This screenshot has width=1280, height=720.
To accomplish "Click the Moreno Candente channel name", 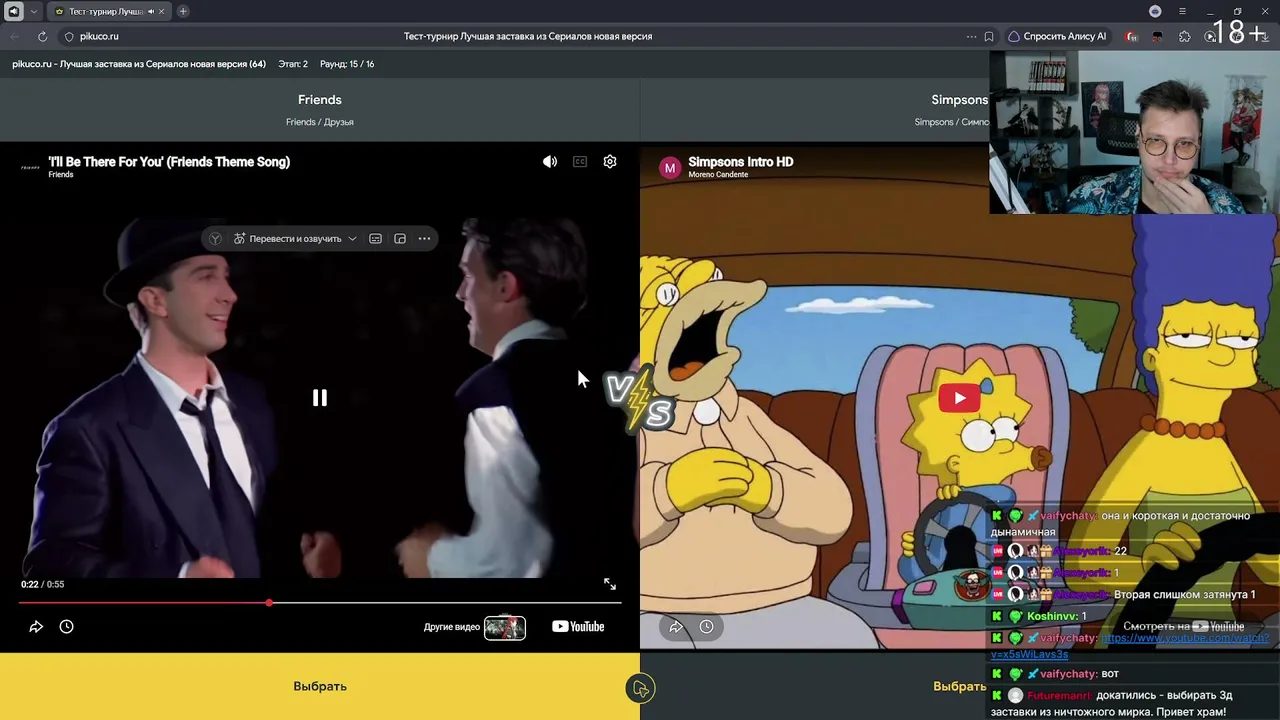I will coord(718,175).
